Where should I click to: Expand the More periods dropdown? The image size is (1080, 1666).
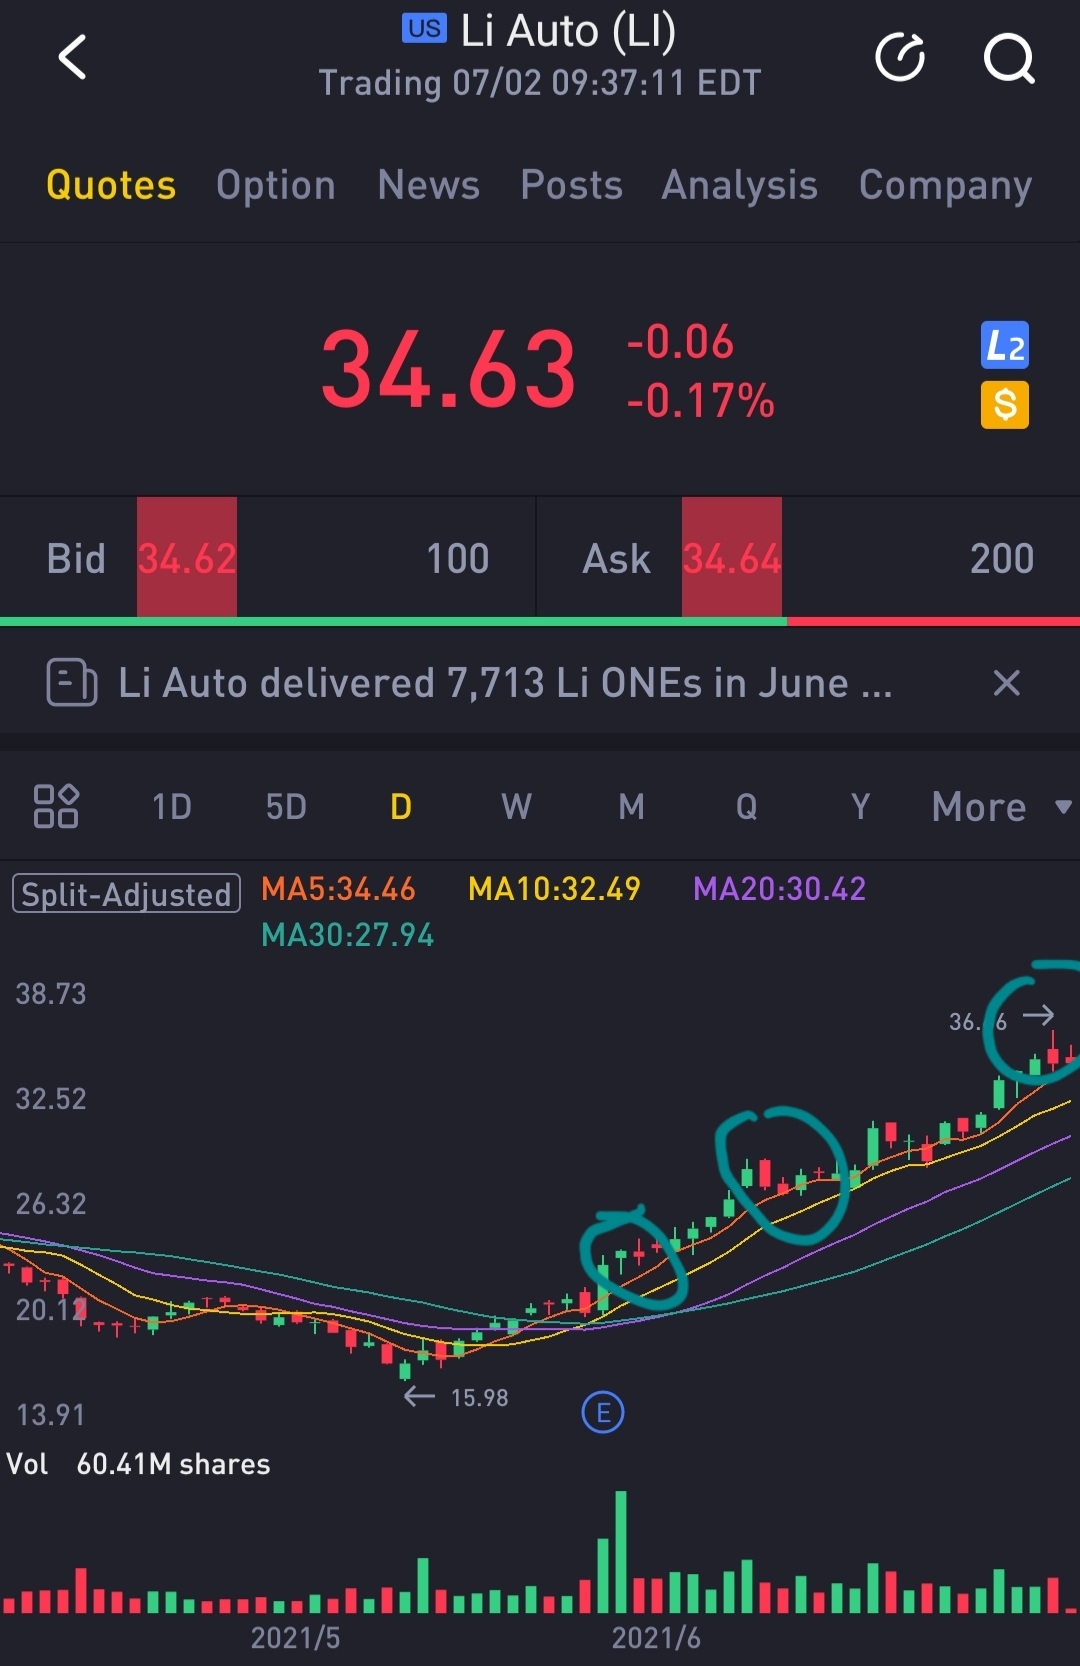(x=1001, y=807)
